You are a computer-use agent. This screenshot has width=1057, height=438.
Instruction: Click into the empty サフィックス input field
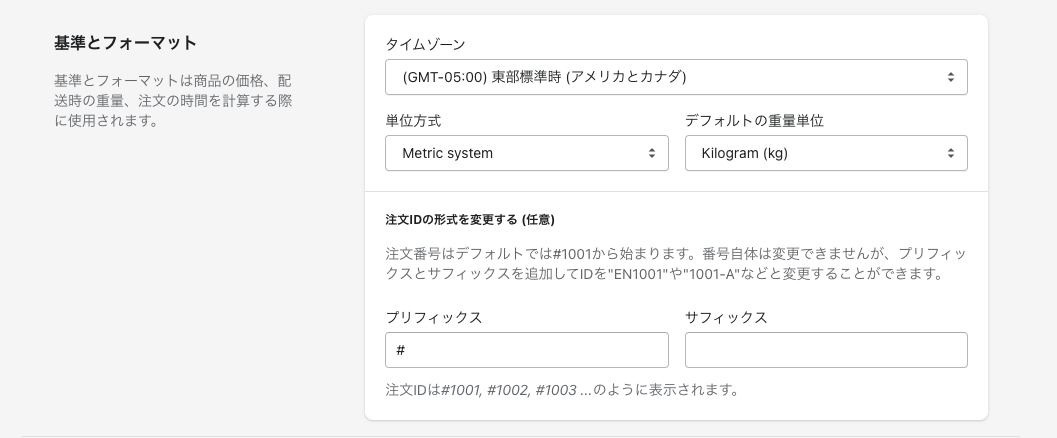pos(826,350)
